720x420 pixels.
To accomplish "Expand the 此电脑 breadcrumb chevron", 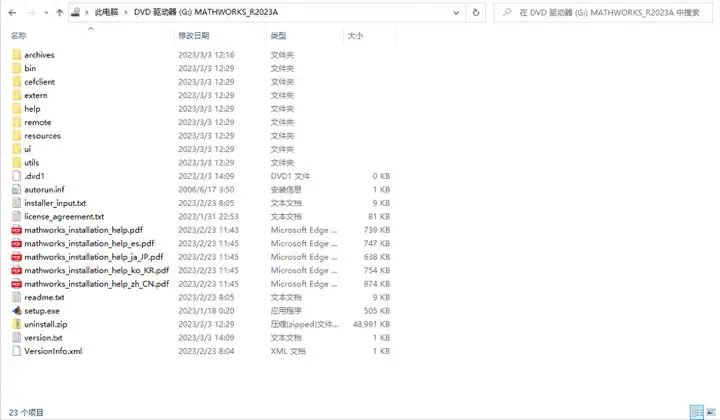I will (x=126, y=13).
